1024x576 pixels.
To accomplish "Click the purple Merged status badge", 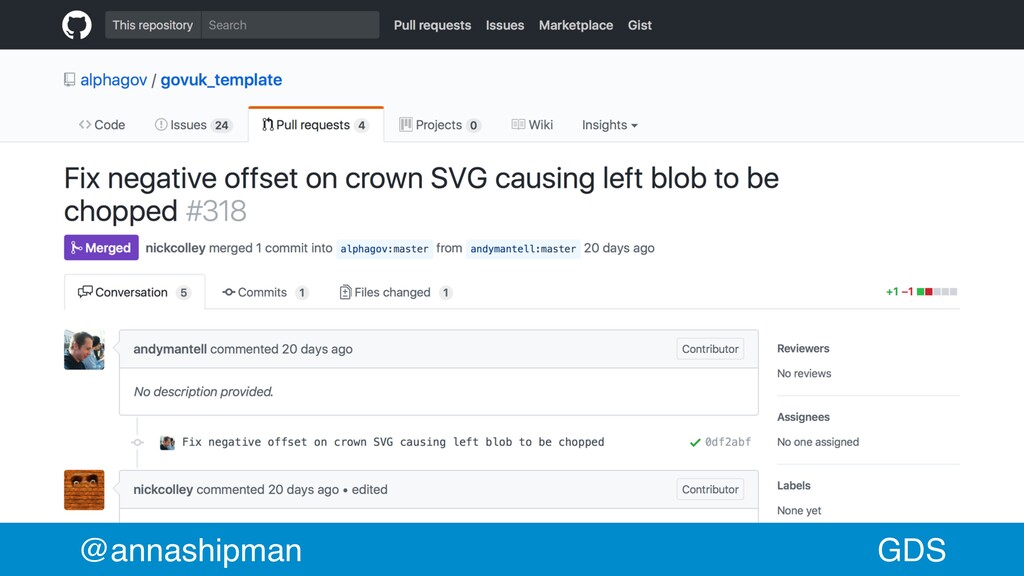I will tap(101, 248).
